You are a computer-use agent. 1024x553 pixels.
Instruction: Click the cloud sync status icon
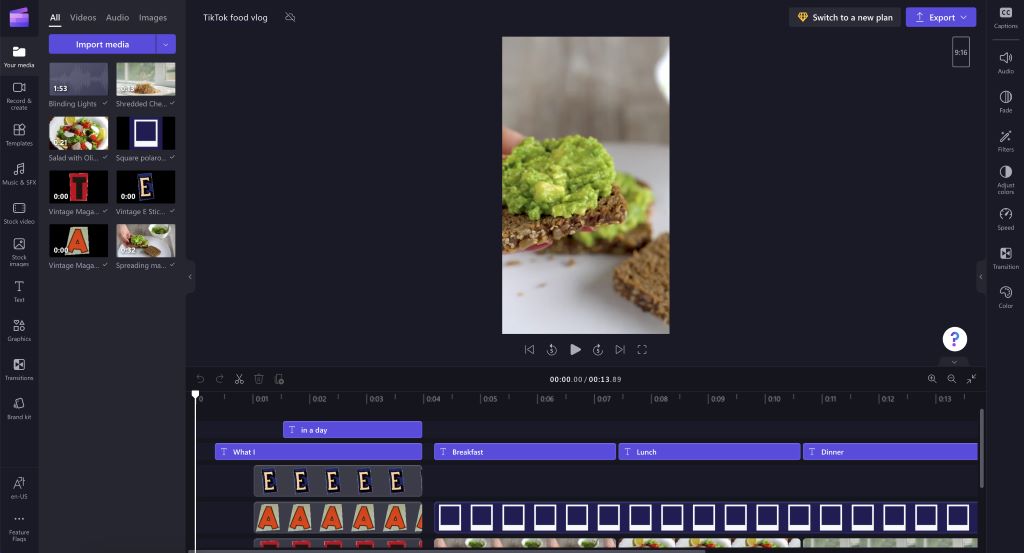(x=291, y=17)
